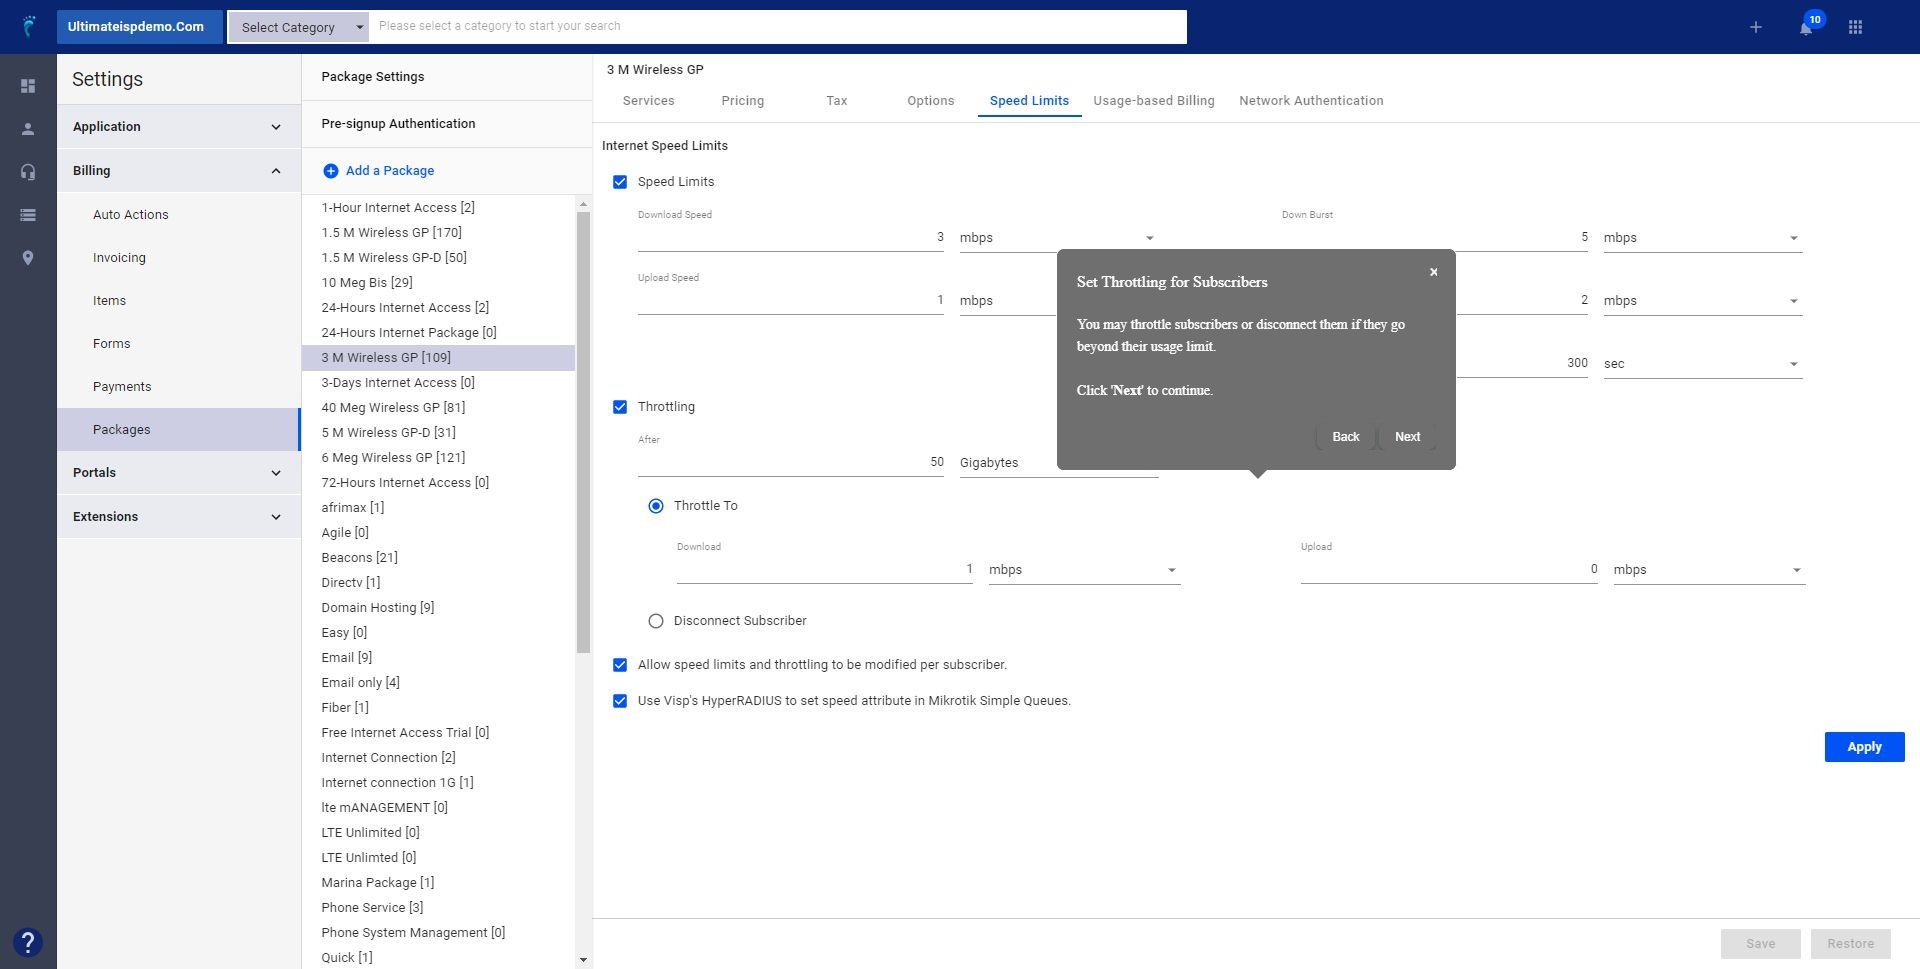The width and height of the screenshot is (1920, 969).
Task: Open Items settings
Action: [179, 301]
